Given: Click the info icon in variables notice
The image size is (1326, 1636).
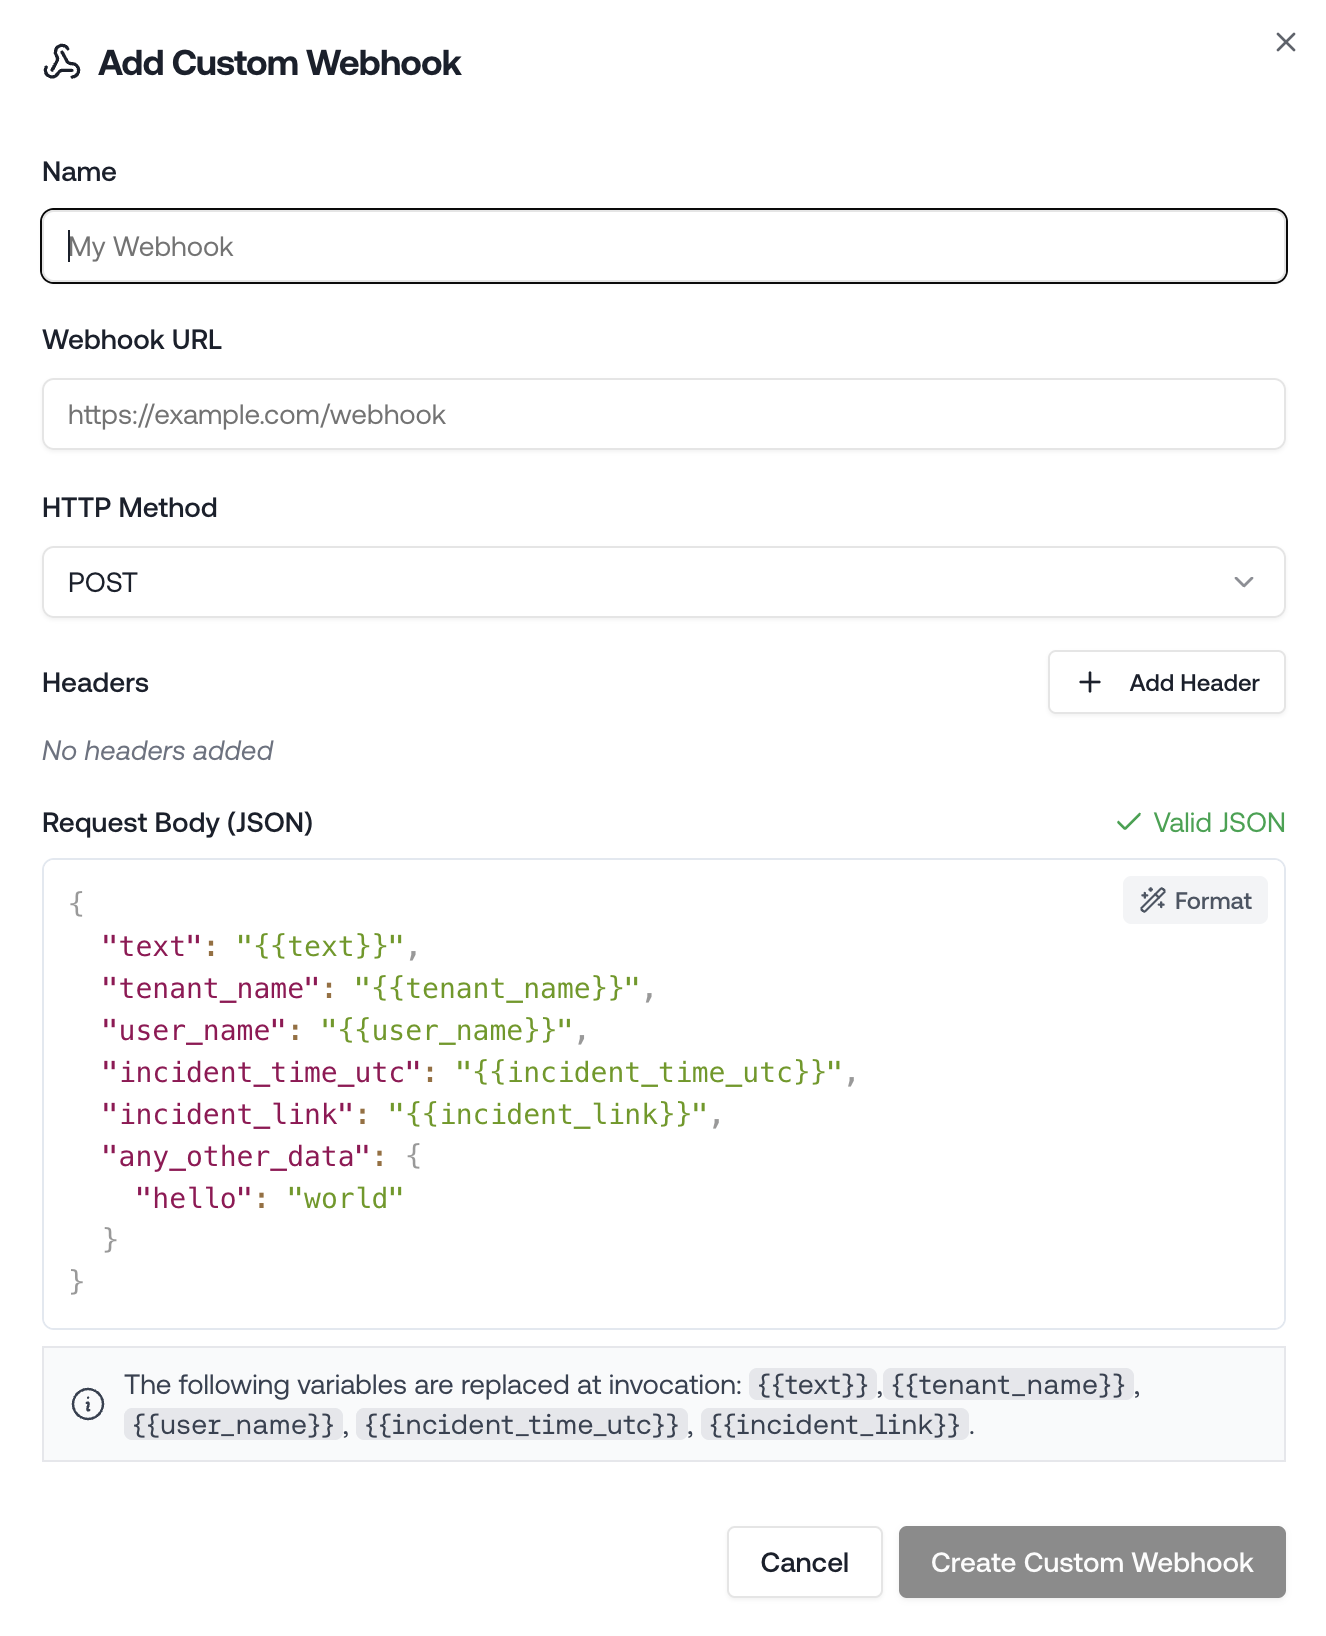Looking at the screenshot, I should 88,1404.
